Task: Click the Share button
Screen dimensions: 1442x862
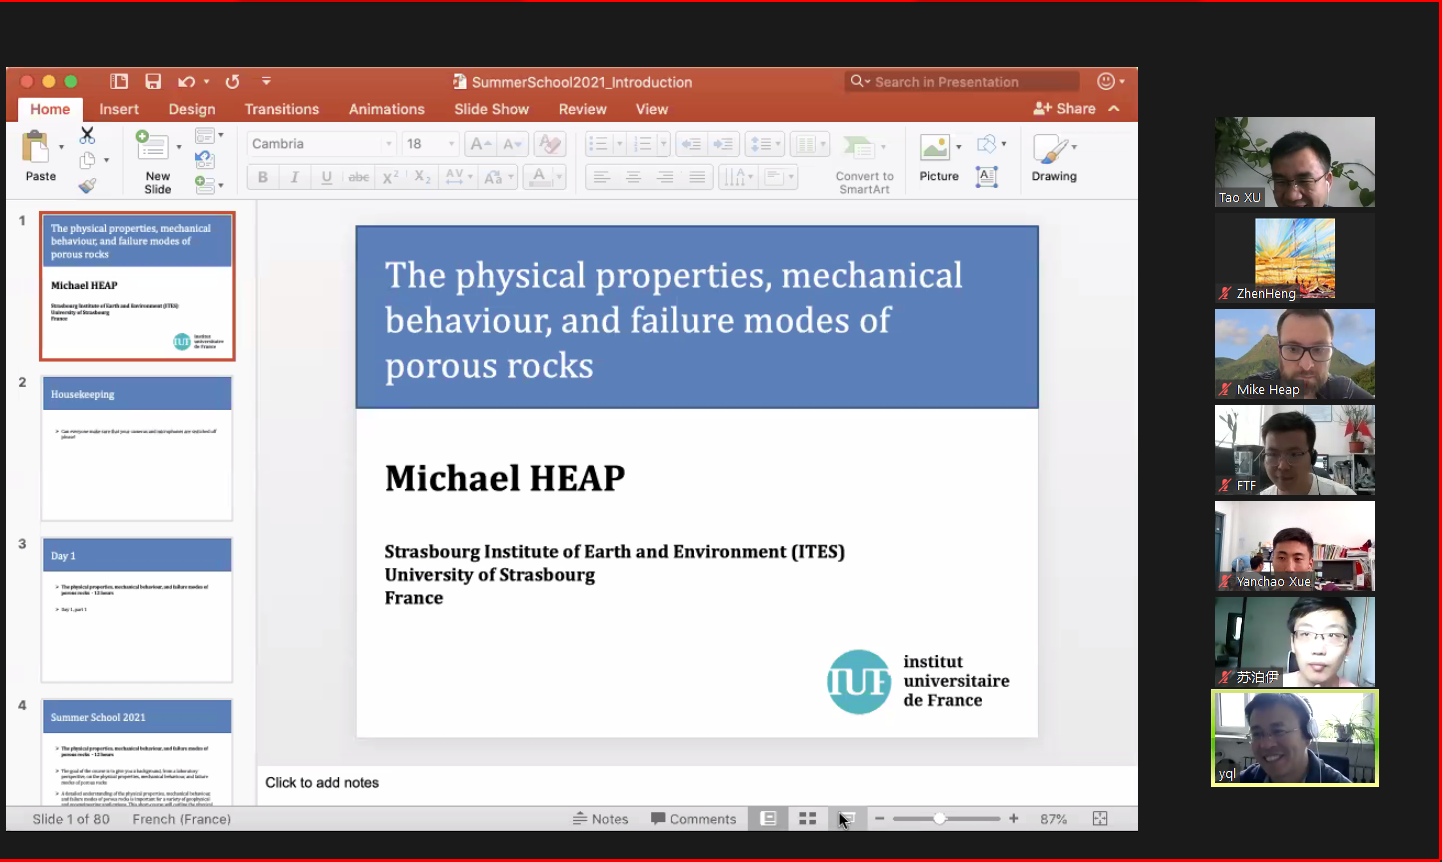Action: click(x=1065, y=108)
